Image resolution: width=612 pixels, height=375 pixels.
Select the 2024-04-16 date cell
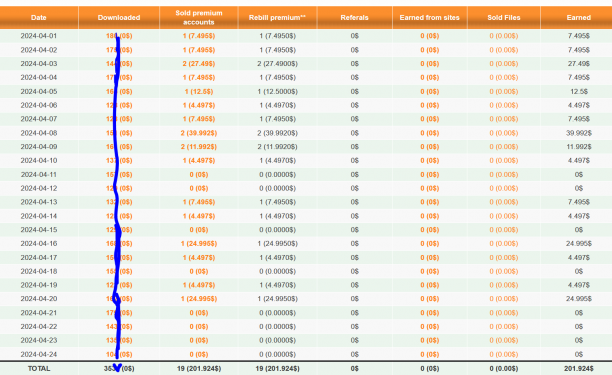(39, 243)
